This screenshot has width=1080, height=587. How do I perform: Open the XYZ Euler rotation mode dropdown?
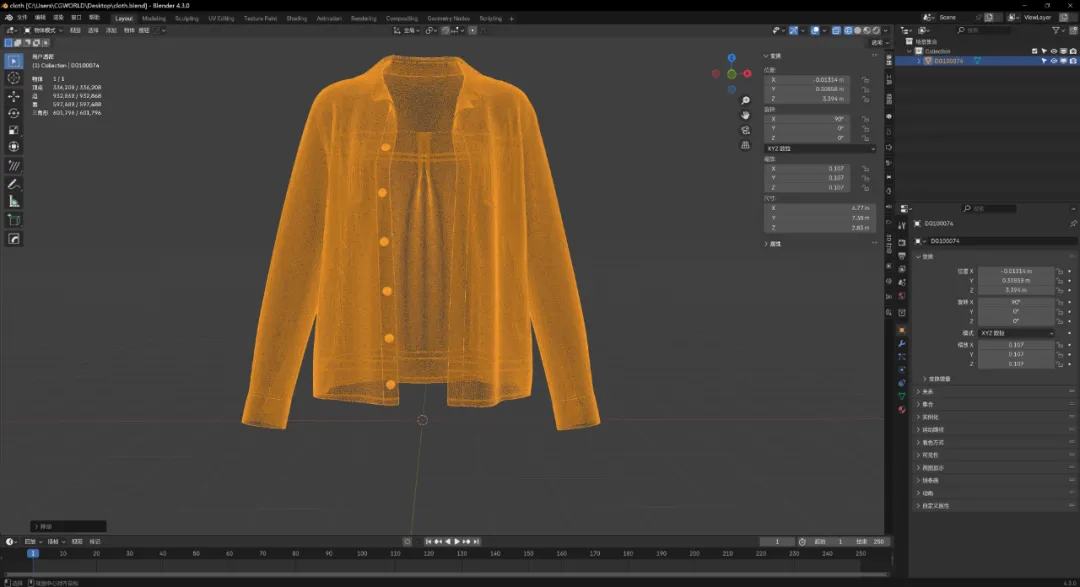pyautogui.click(x=820, y=148)
